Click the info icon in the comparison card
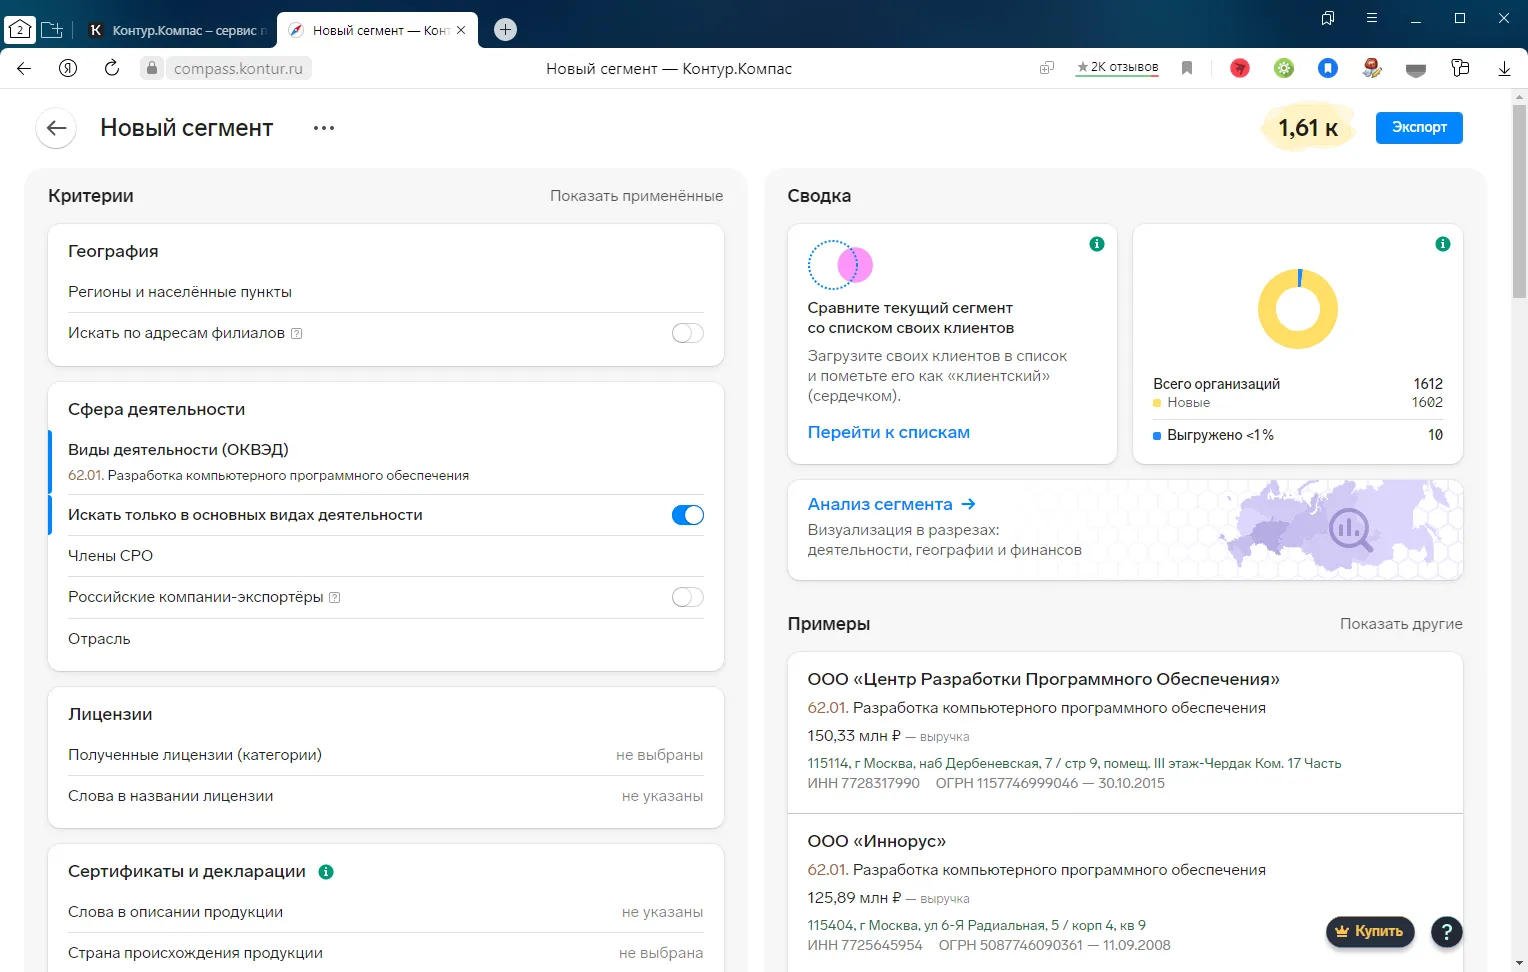Viewport: 1528px width, 972px height. point(1097,244)
